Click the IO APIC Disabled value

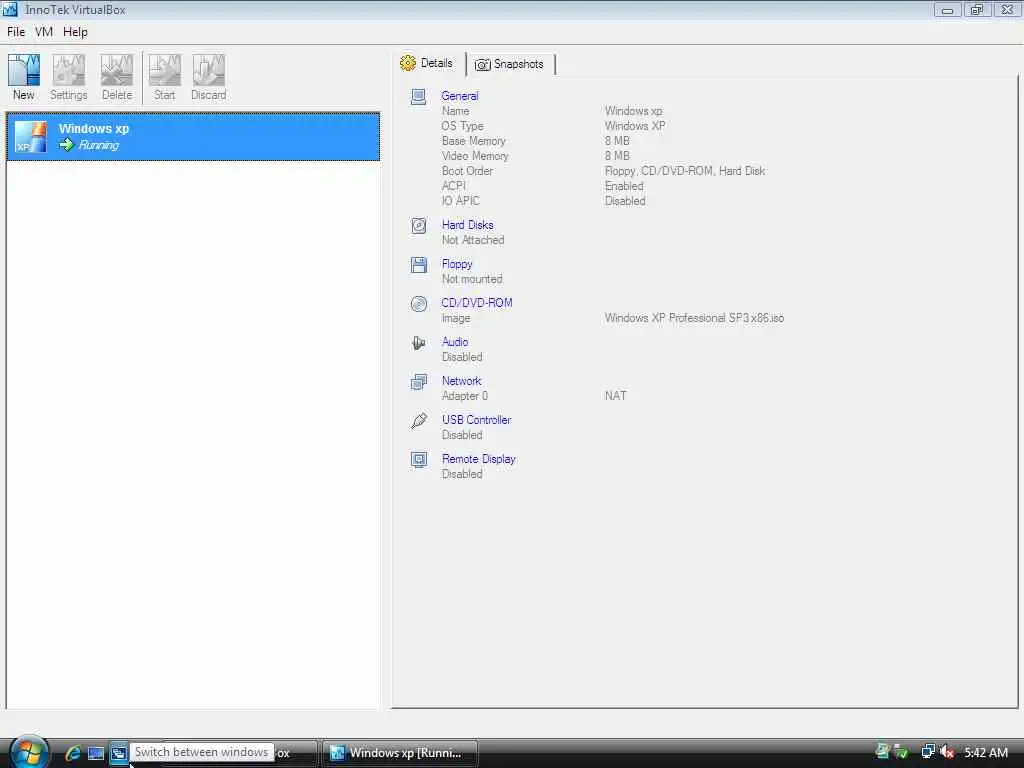[x=625, y=201]
